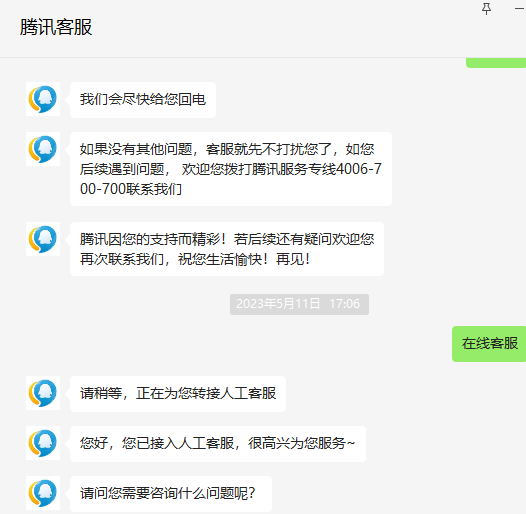
Task: Click avatar beside 腾讯因您的支持而精彩 message
Action: pyautogui.click(x=43, y=239)
